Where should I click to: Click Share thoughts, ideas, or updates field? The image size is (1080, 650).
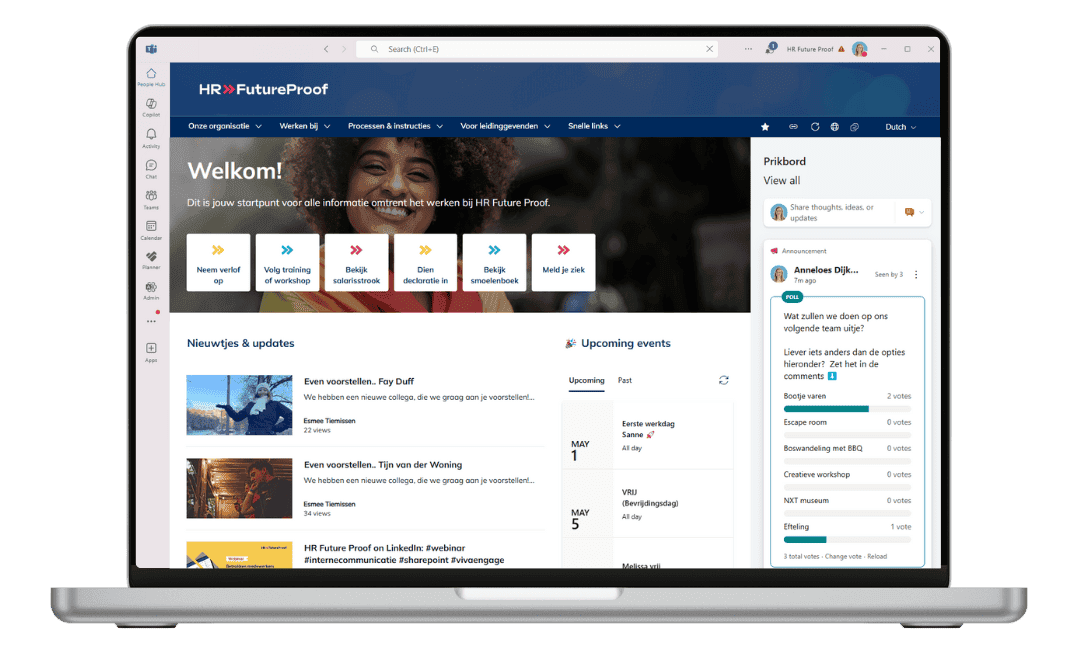(x=840, y=212)
